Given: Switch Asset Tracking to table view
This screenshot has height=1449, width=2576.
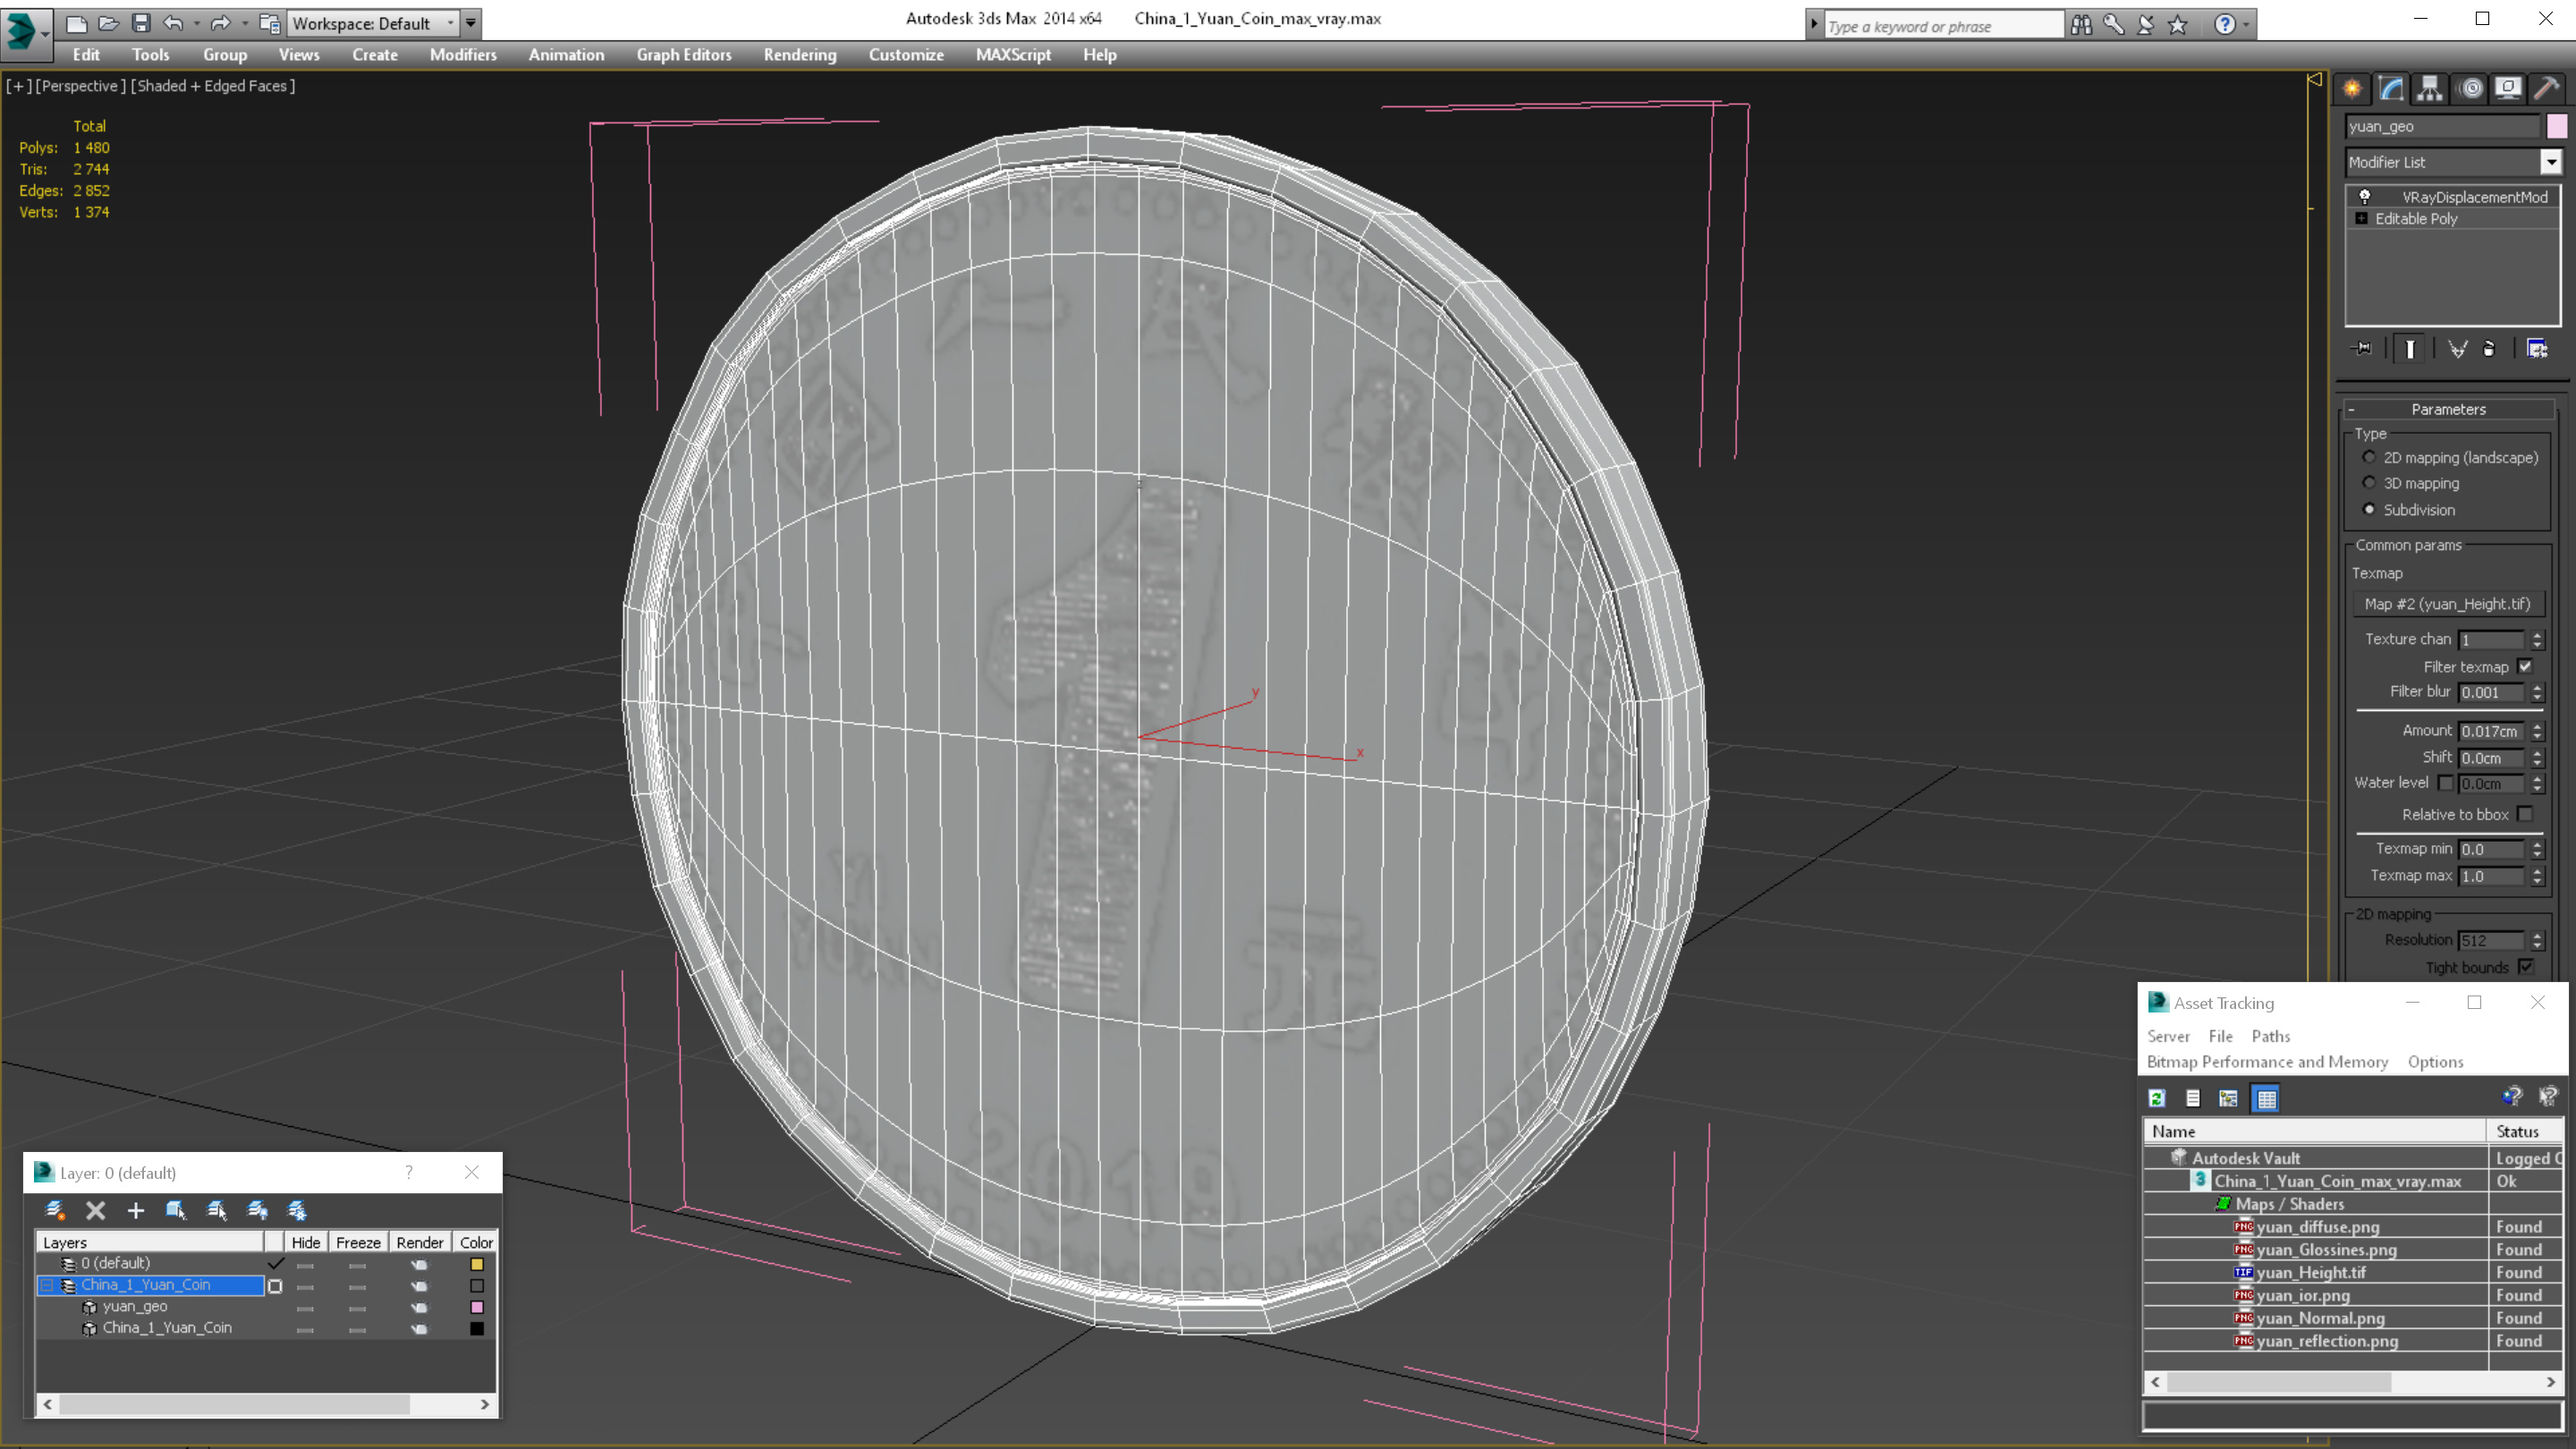Looking at the screenshot, I should (2266, 1098).
